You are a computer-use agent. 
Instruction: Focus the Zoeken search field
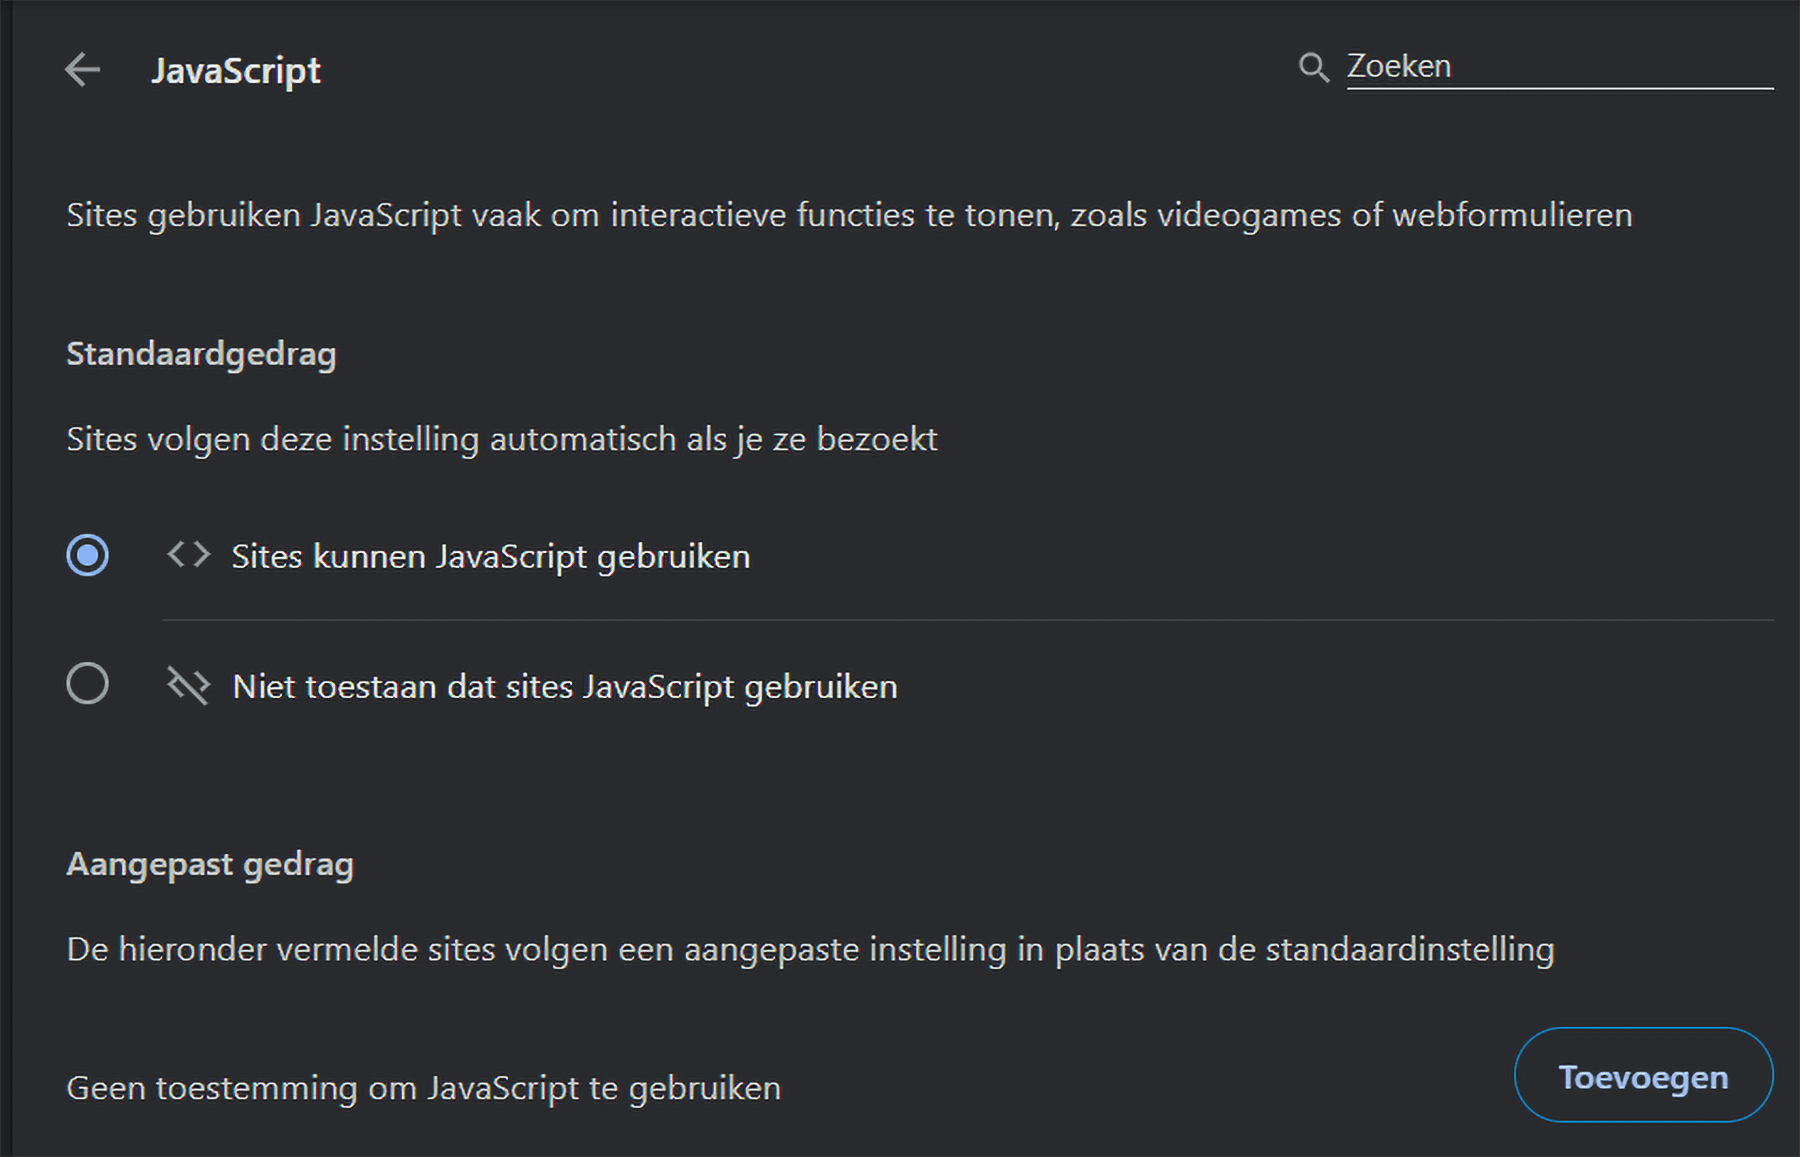(x=1558, y=66)
